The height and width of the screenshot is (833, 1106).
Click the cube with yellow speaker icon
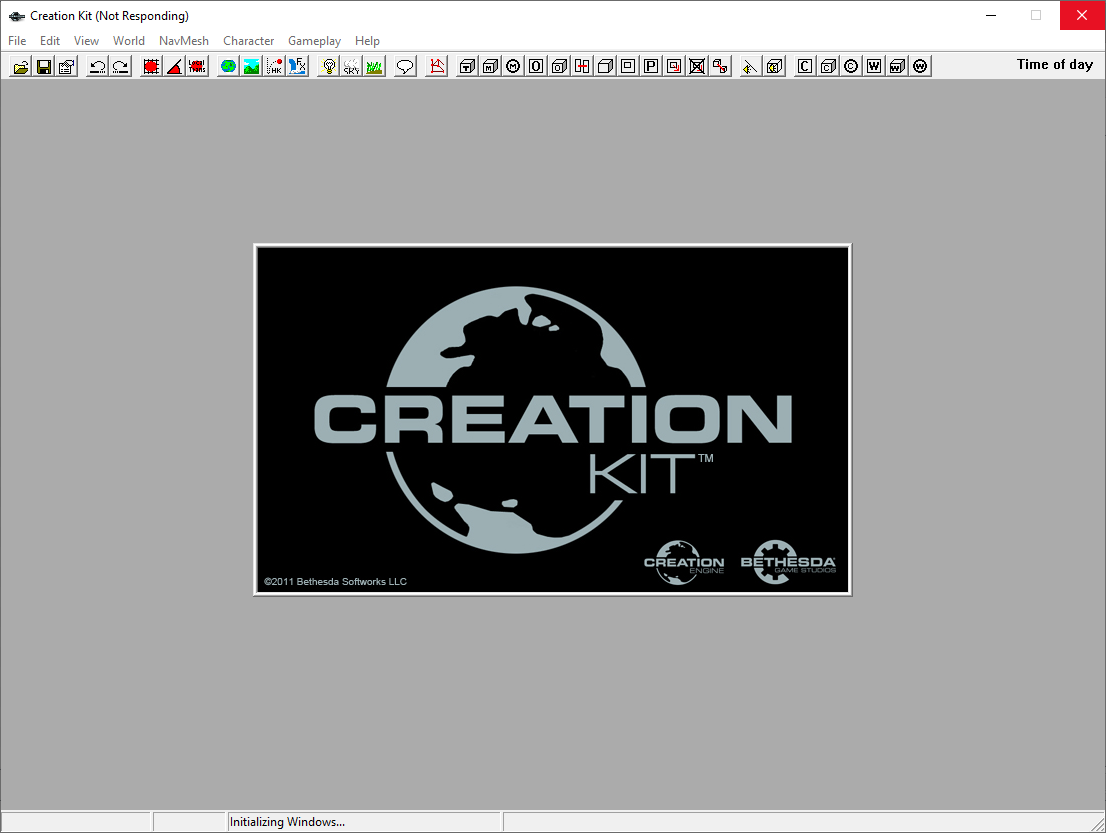click(x=774, y=66)
